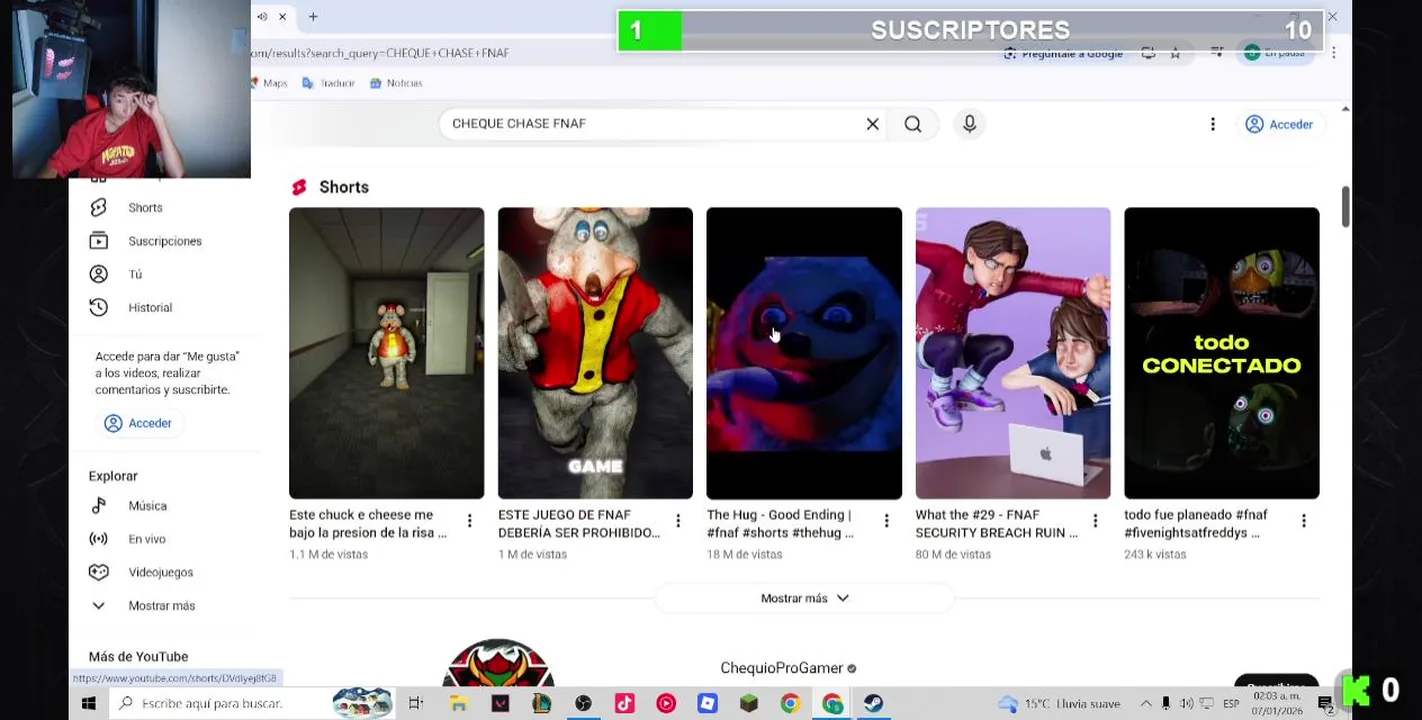1422x720 pixels.
Task: Open options menu for Este chuck e cheese short
Action: (469, 521)
